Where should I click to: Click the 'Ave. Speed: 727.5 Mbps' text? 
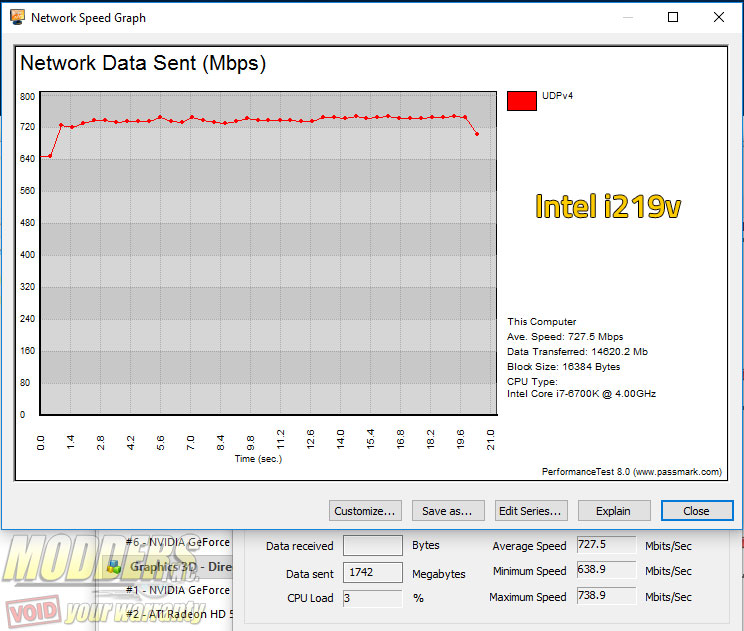coord(565,337)
